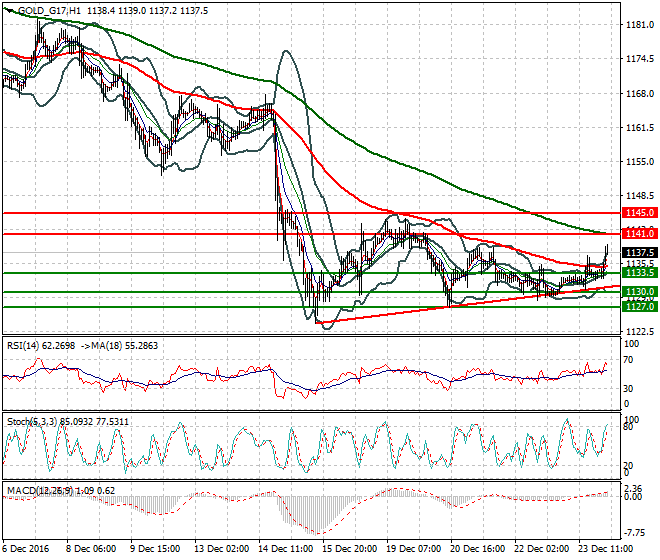Click the 19 Dec 07:00 time label
This screenshot has height=560, width=660.
click(x=413, y=549)
